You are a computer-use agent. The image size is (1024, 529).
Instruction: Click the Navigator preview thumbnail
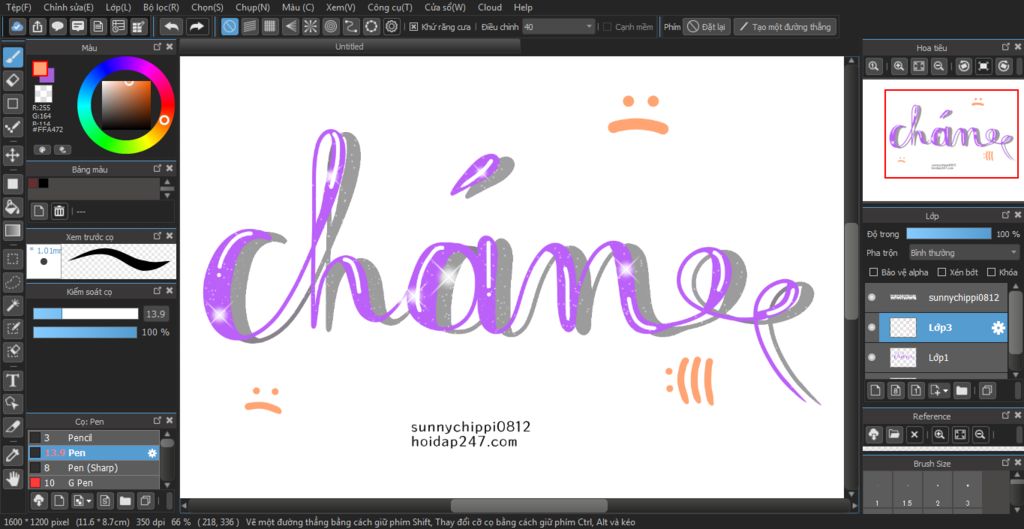[x=941, y=140]
